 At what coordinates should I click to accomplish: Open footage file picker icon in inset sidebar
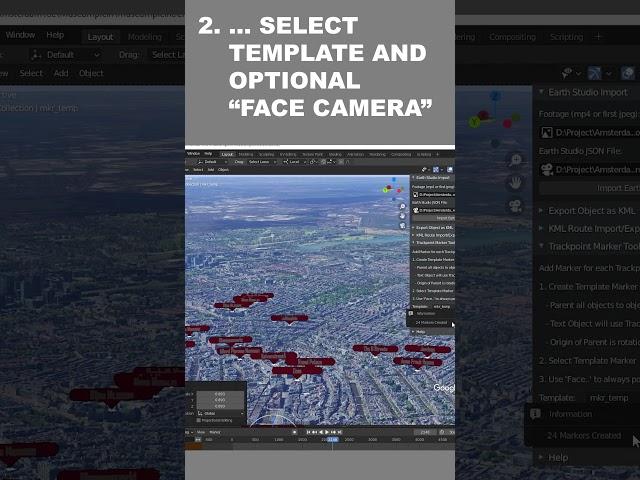[416, 194]
